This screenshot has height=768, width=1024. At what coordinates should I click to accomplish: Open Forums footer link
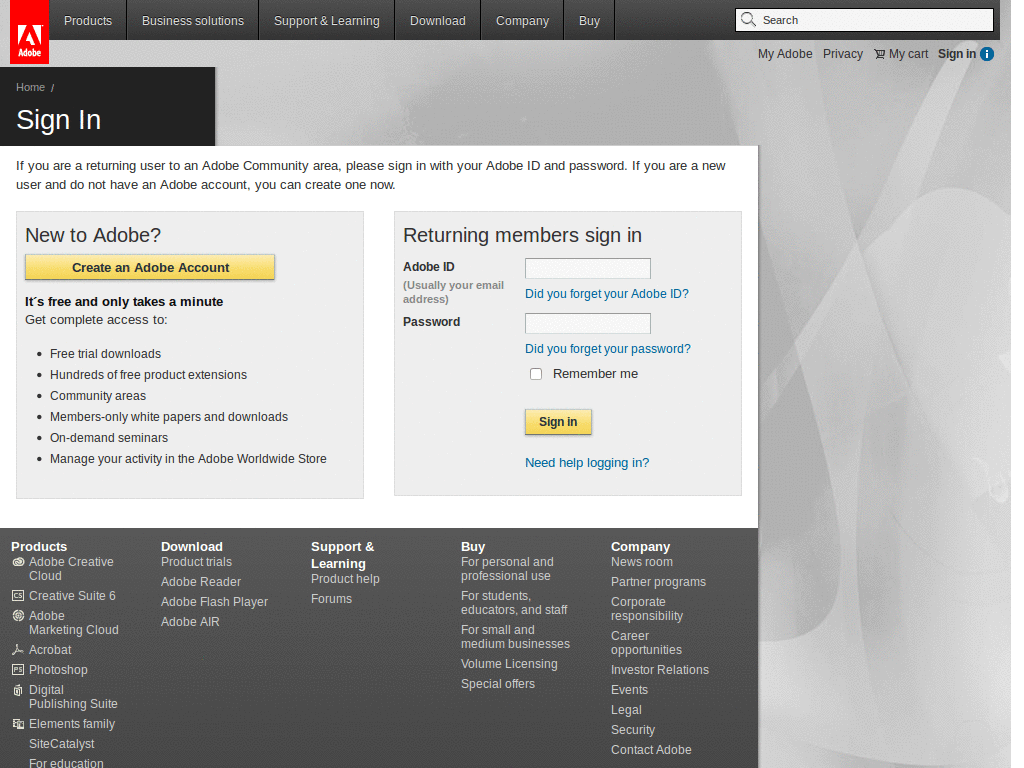pos(331,599)
